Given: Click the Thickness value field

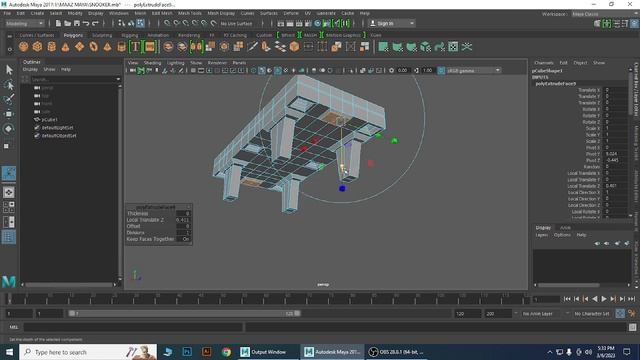Looking at the screenshot, I should (183, 213).
